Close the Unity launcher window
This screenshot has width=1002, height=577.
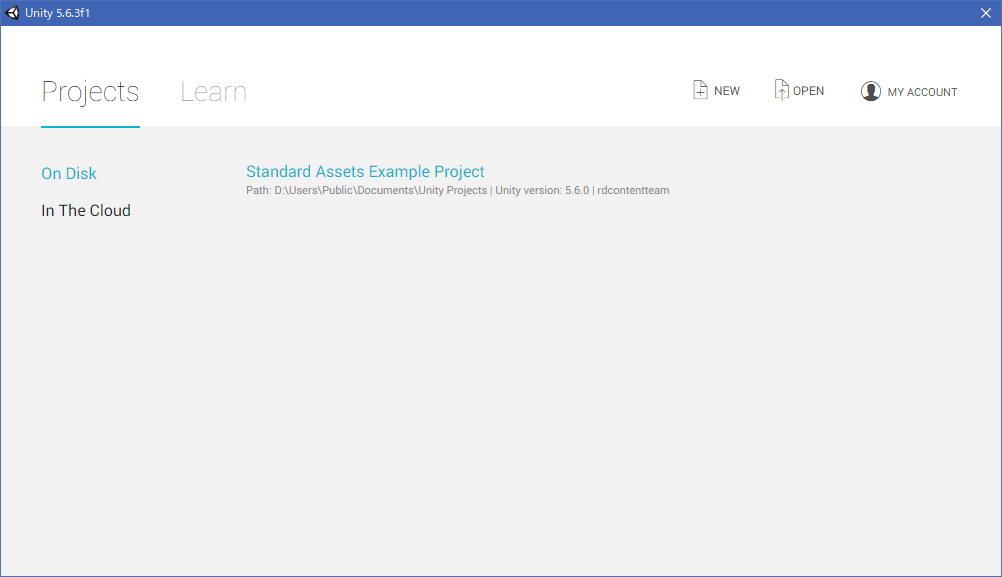[x=985, y=13]
